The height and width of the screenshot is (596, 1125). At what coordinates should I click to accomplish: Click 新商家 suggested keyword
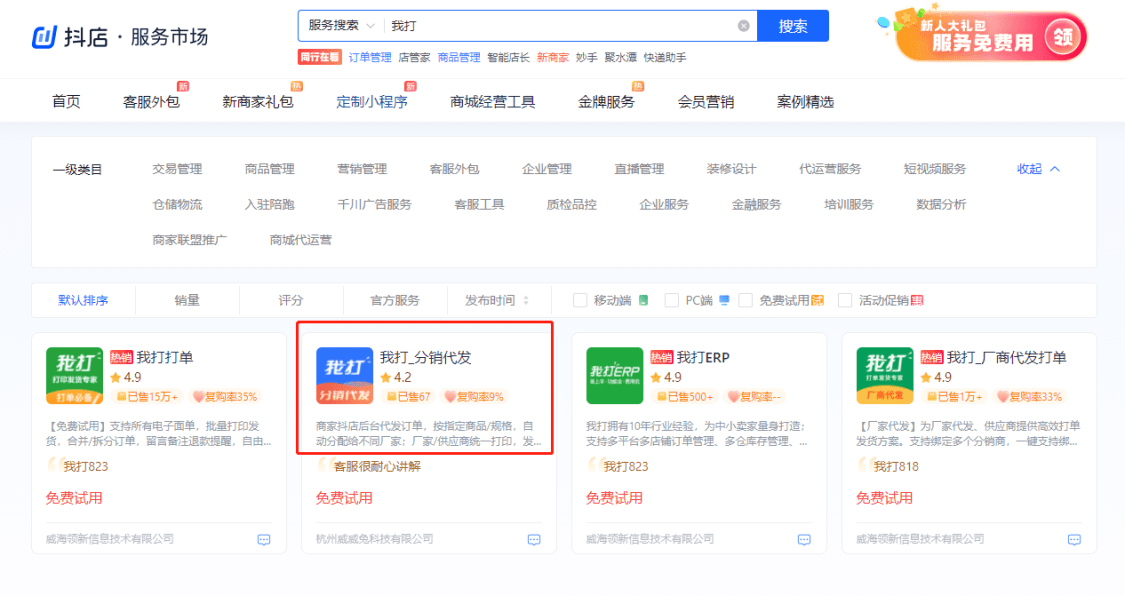pyautogui.click(x=552, y=57)
